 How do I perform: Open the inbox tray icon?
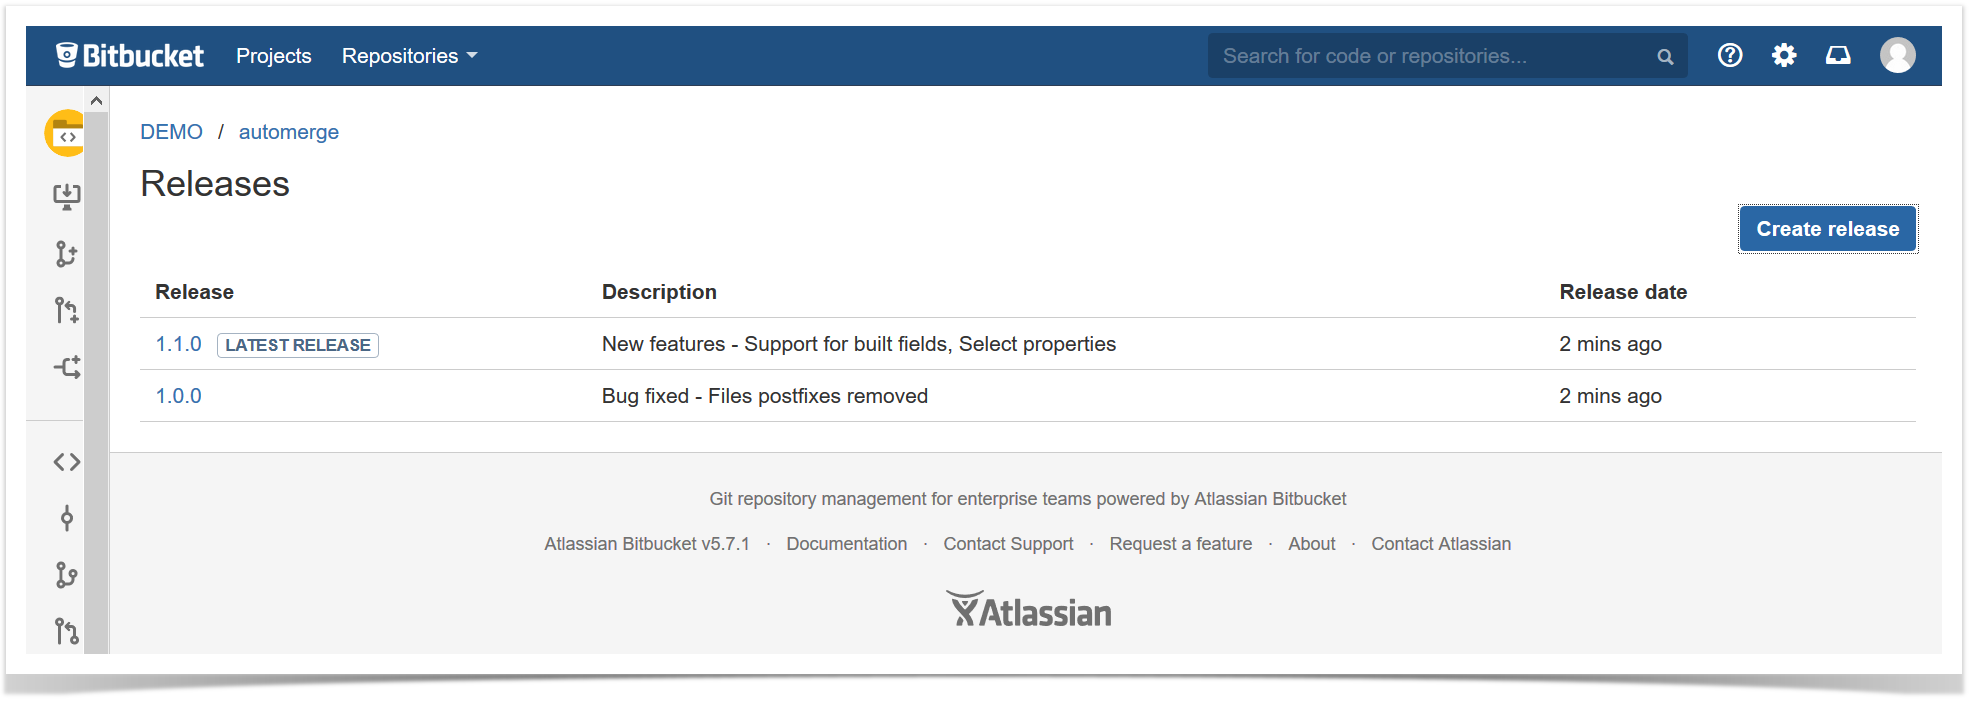(x=1838, y=55)
